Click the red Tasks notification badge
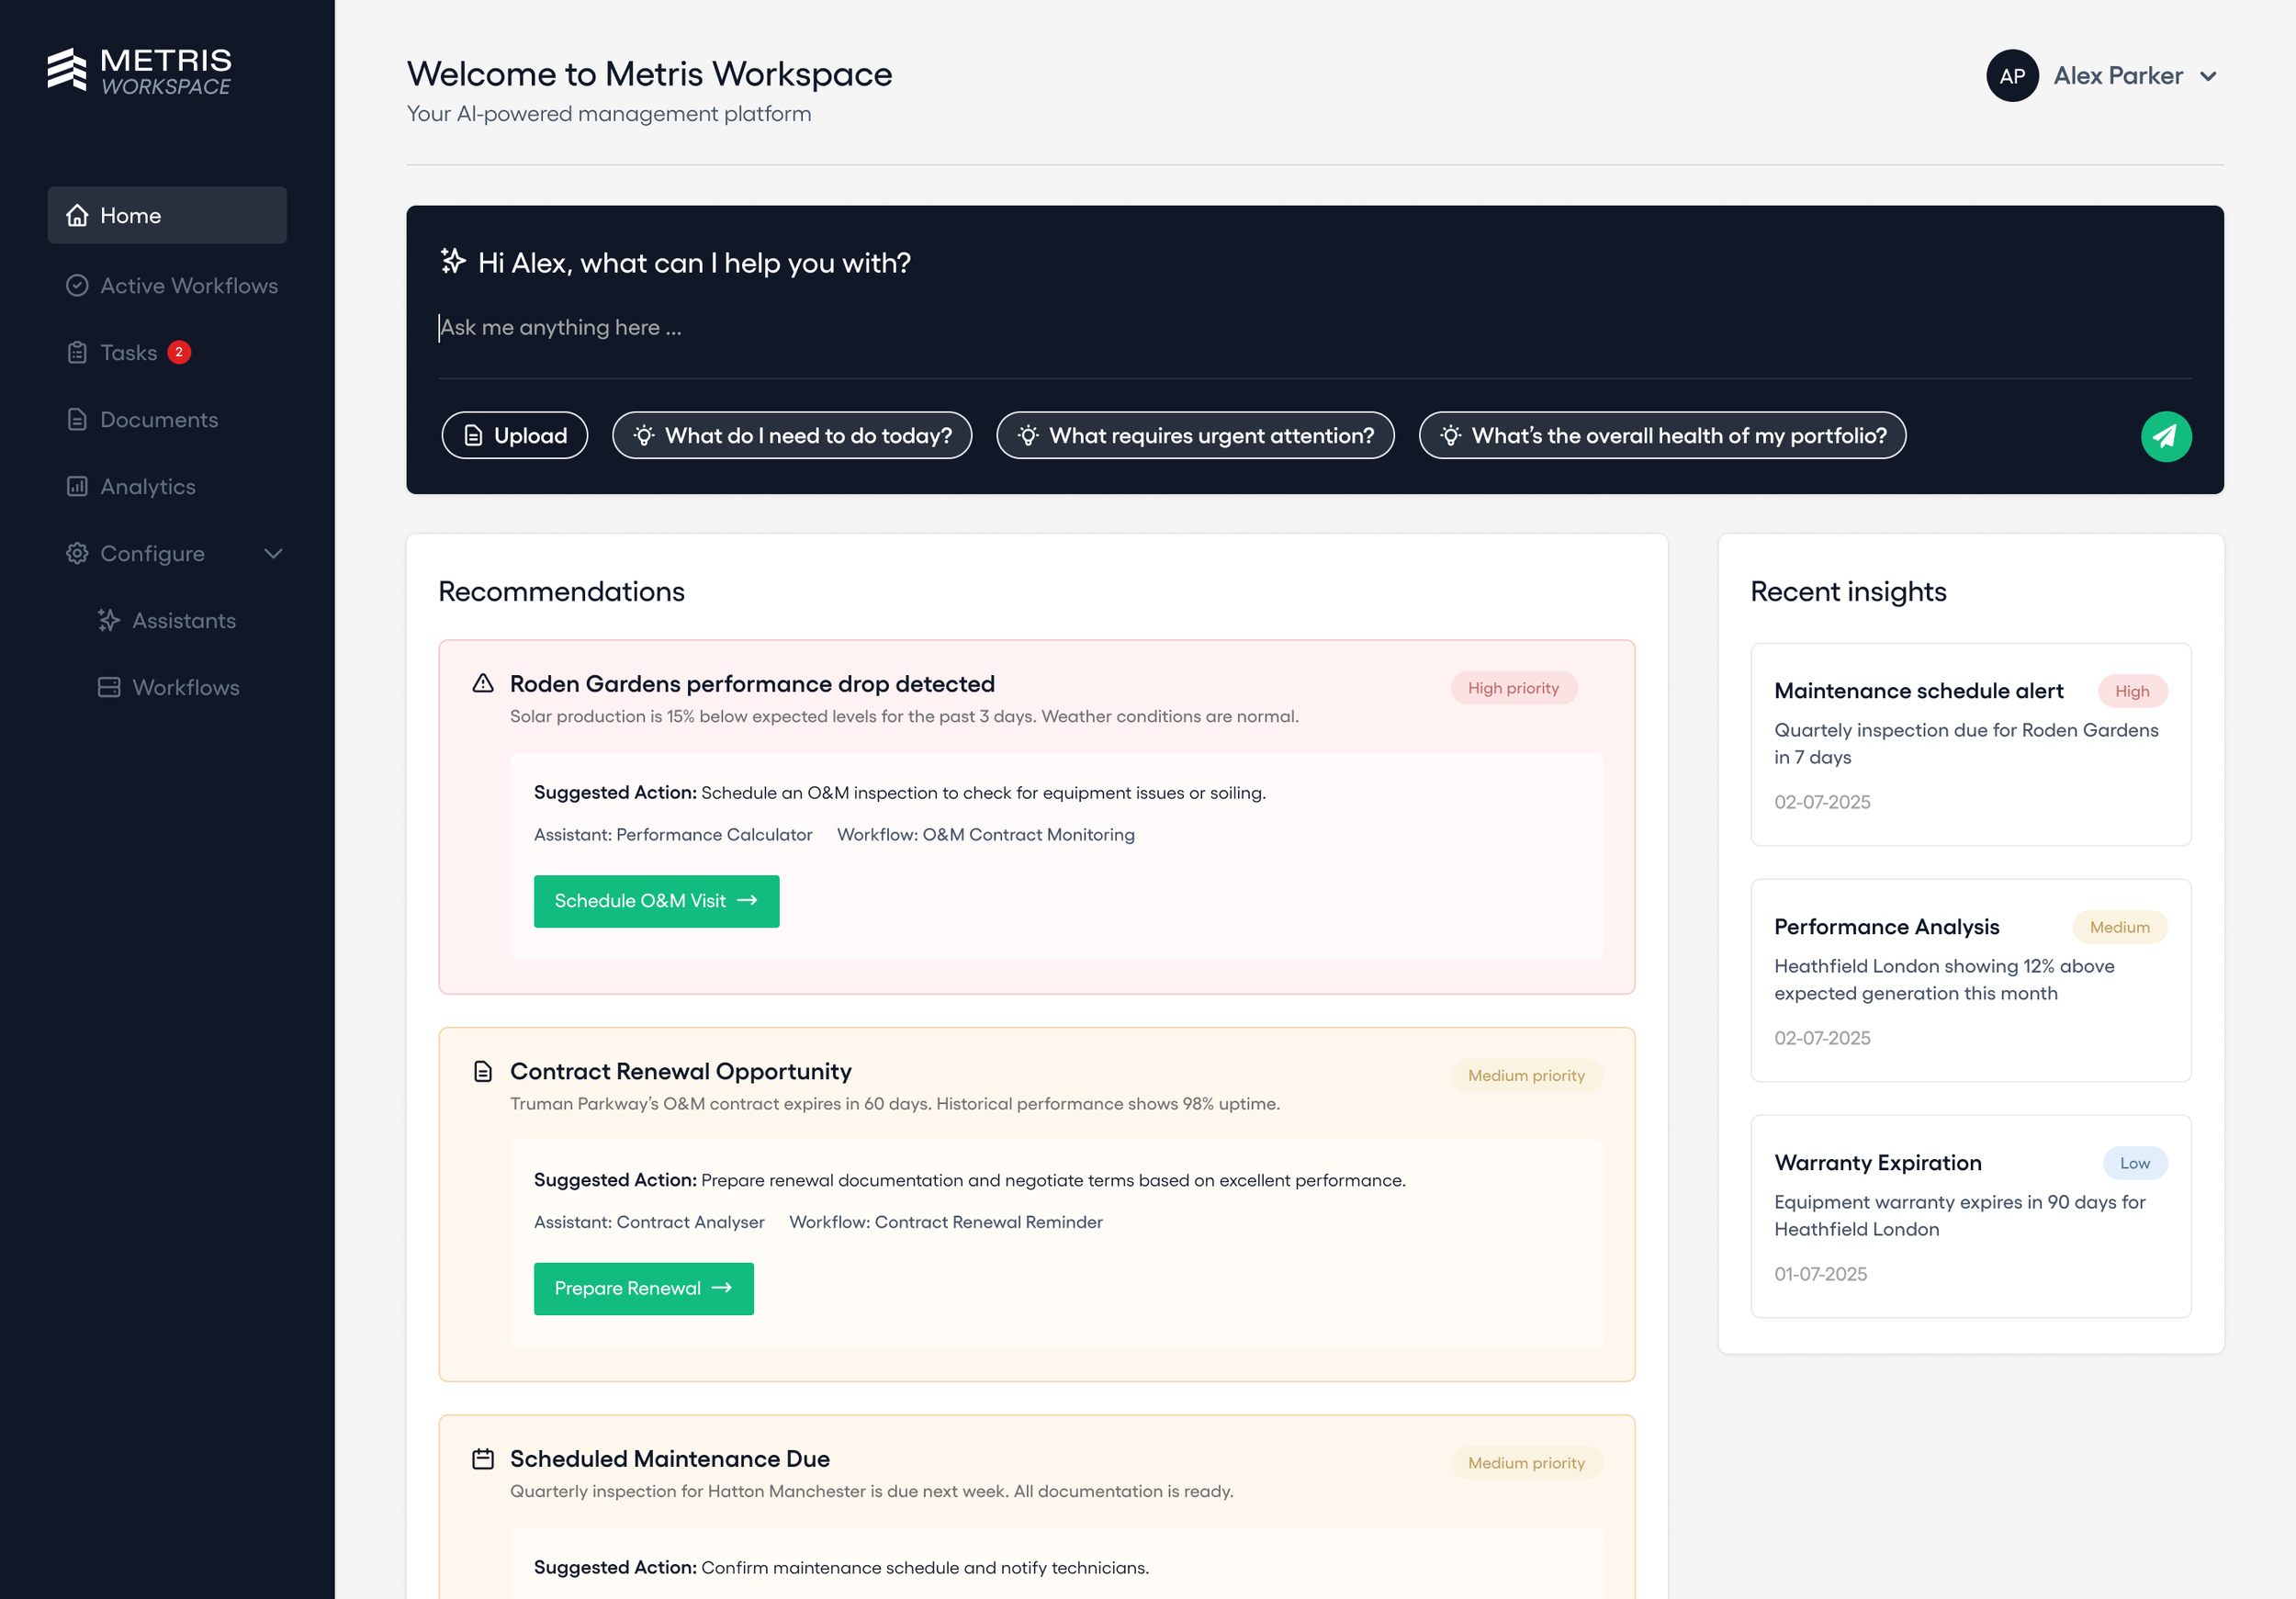2296x1599 pixels. 179,352
